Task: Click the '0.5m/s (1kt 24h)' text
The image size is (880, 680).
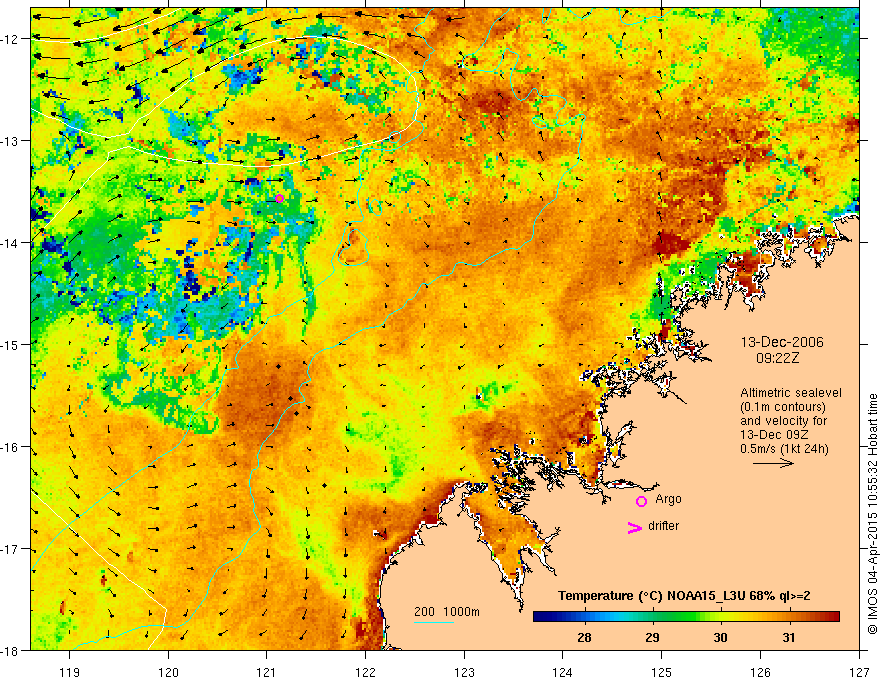Action: pyautogui.click(x=784, y=449)
